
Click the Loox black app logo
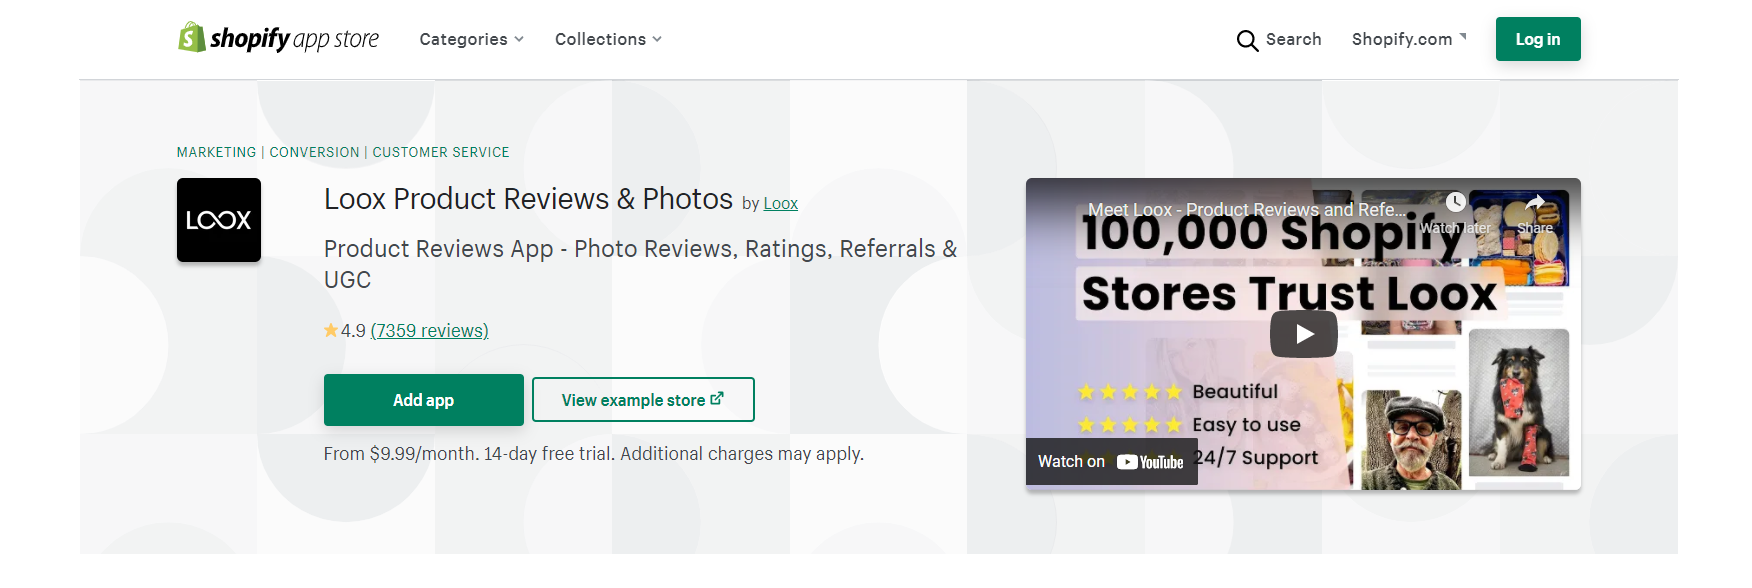coord(219,220)
